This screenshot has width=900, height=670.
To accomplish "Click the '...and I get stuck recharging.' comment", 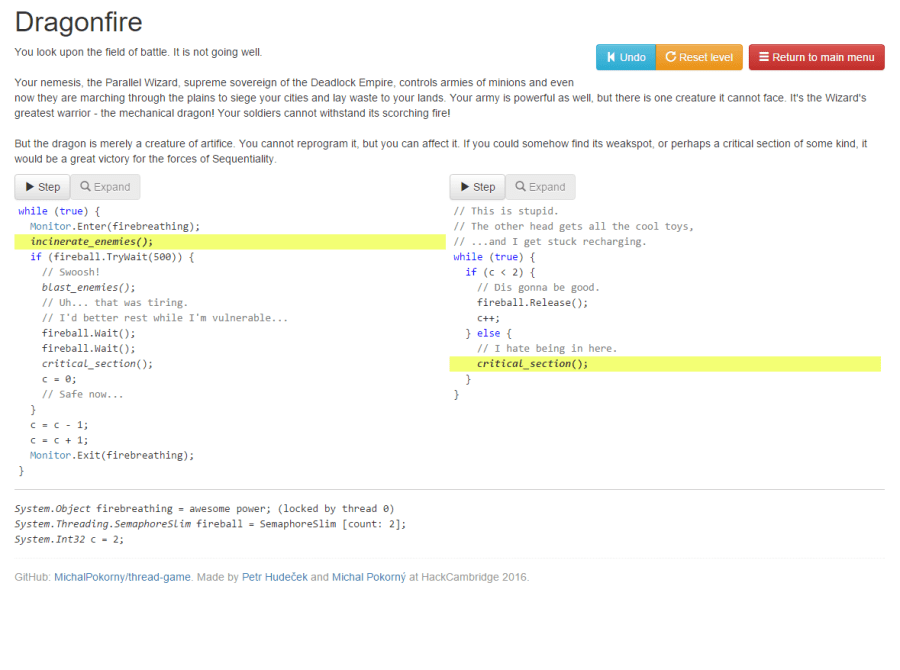I will coord(550,242).
